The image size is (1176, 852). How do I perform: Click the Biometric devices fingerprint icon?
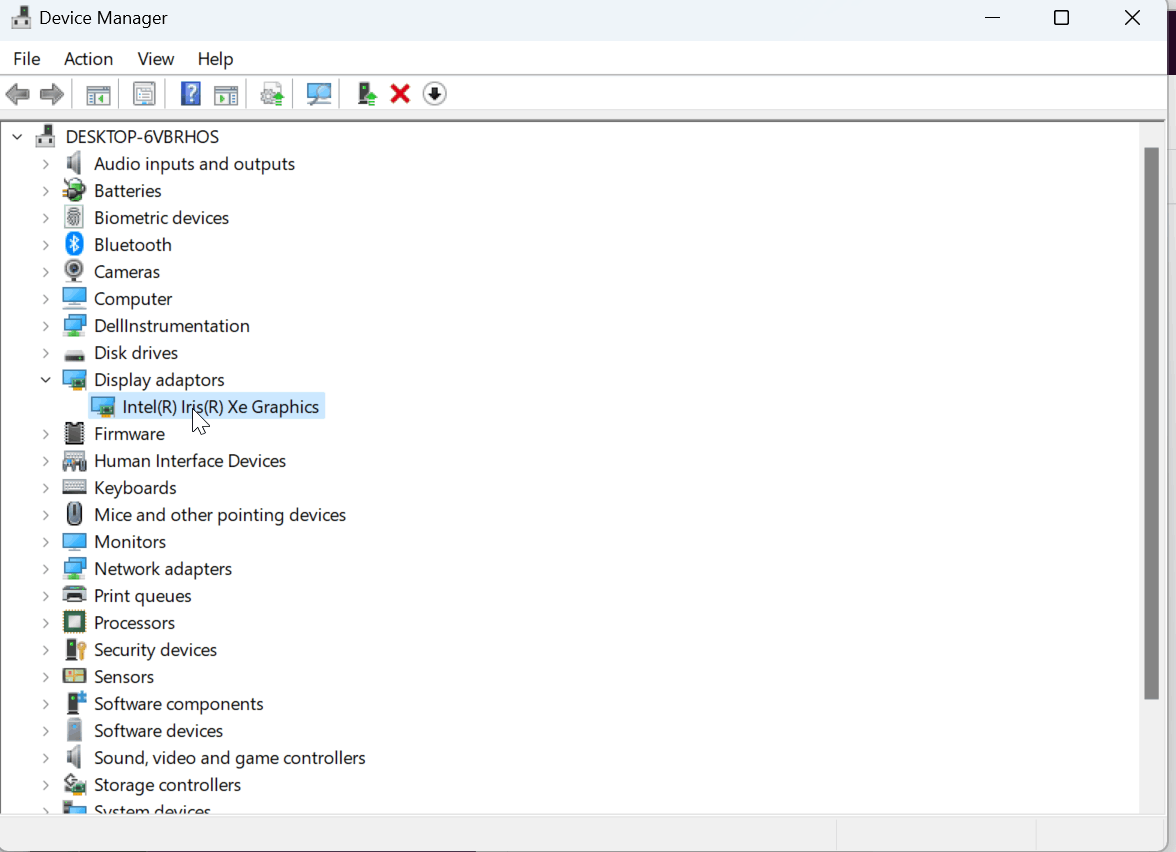pyautogui.click(x=74, y=218)
